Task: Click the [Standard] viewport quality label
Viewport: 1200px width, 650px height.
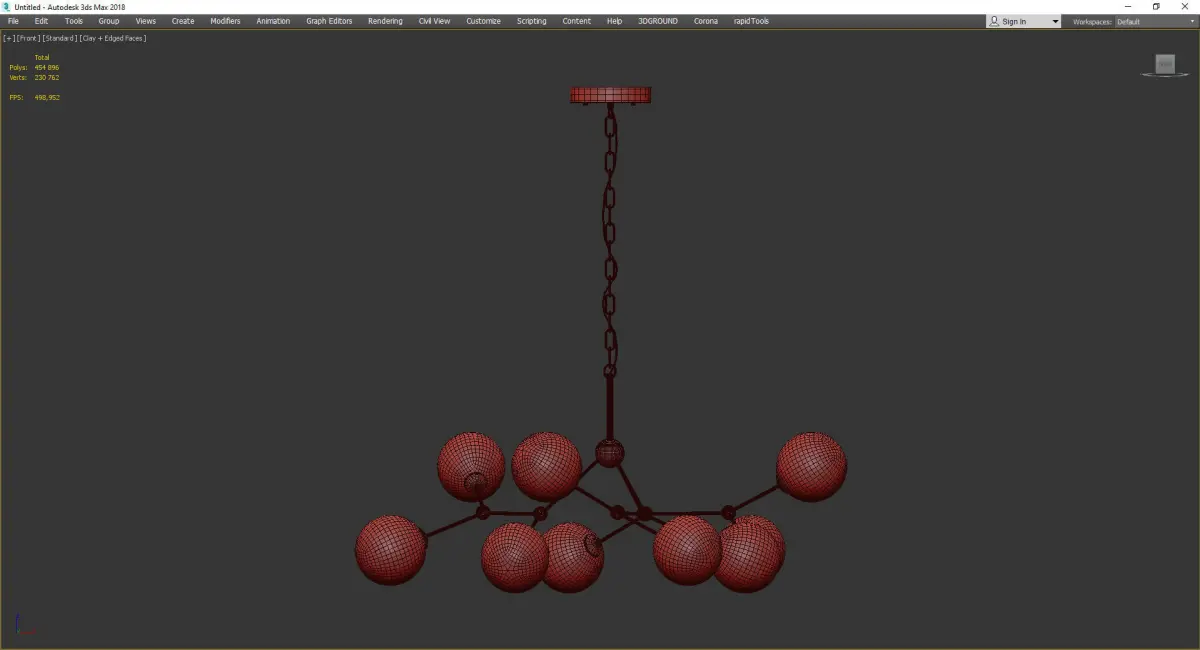Action: 59,38
